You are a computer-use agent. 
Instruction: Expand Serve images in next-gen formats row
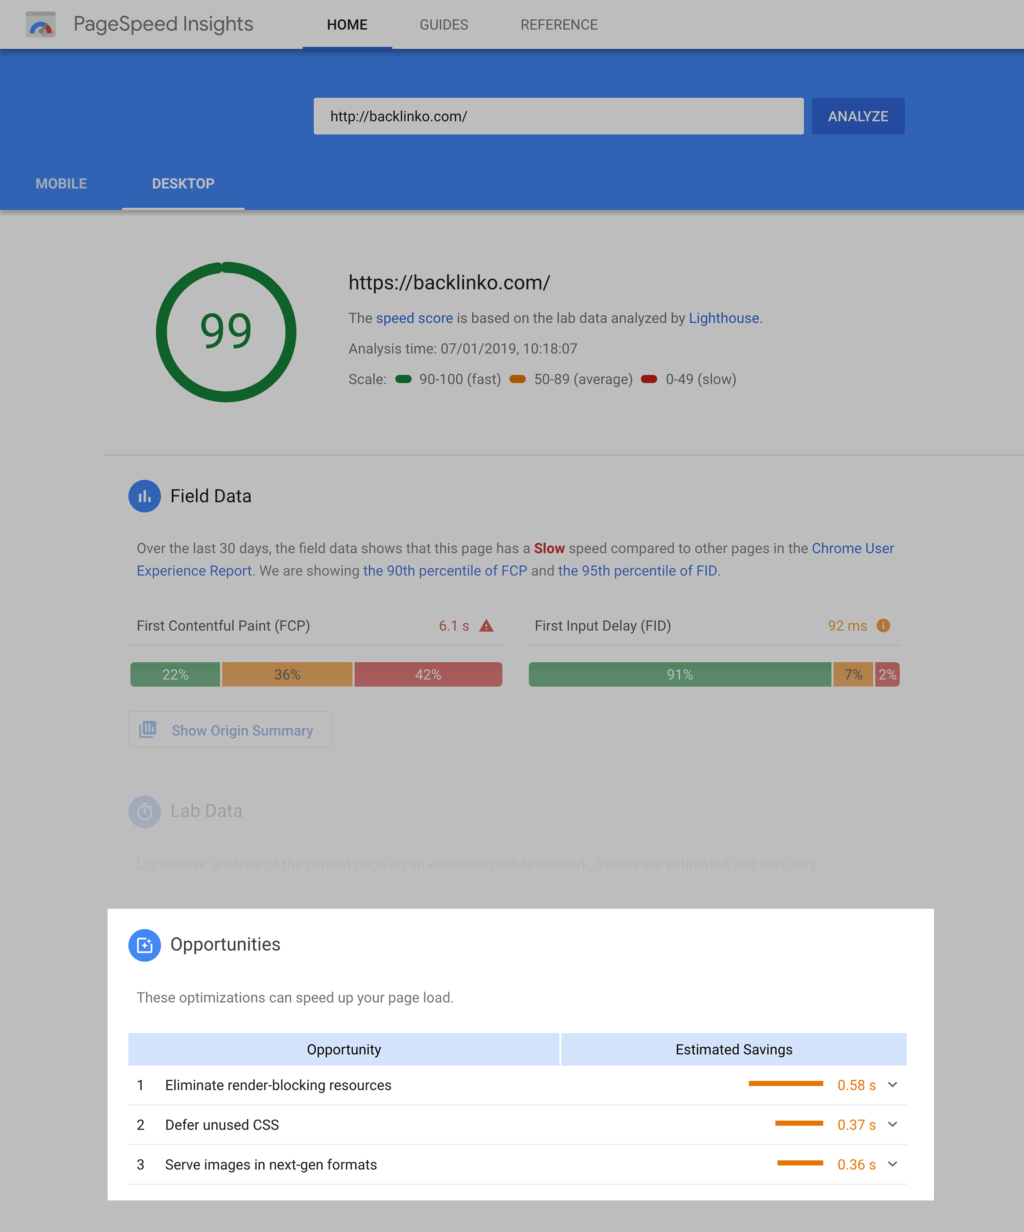(x=893, y=1165)
